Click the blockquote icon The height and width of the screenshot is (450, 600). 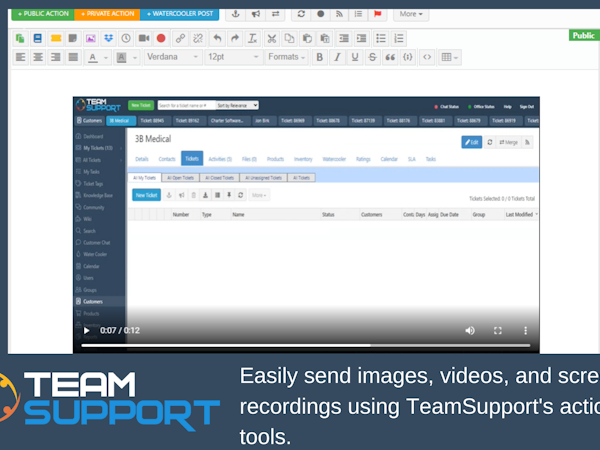click(390, 57)
